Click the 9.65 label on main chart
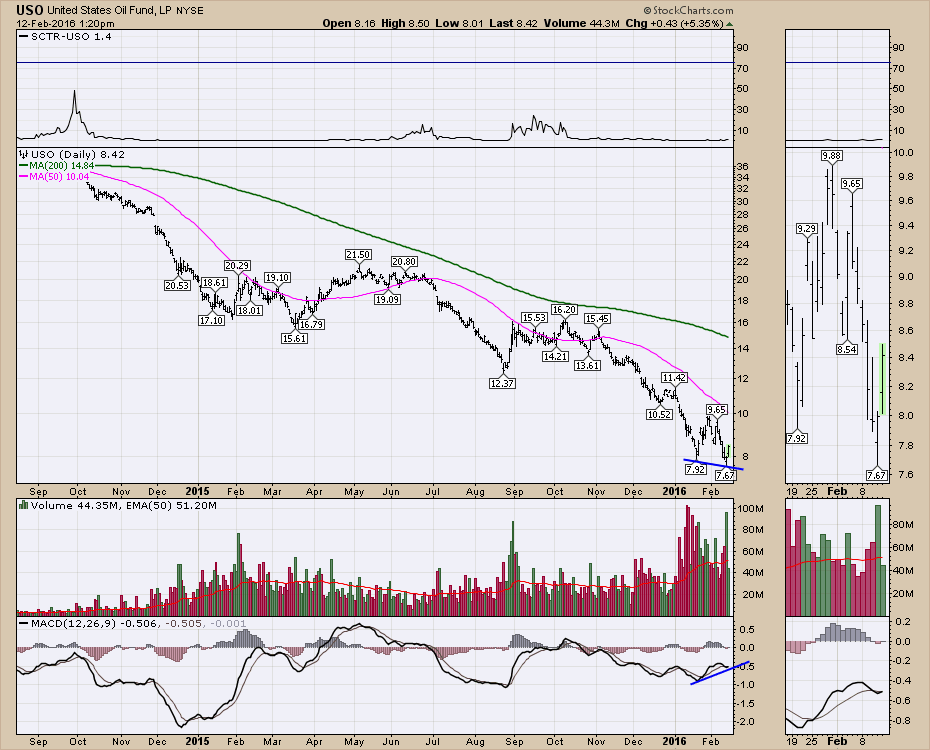 (x=716, y=409)
